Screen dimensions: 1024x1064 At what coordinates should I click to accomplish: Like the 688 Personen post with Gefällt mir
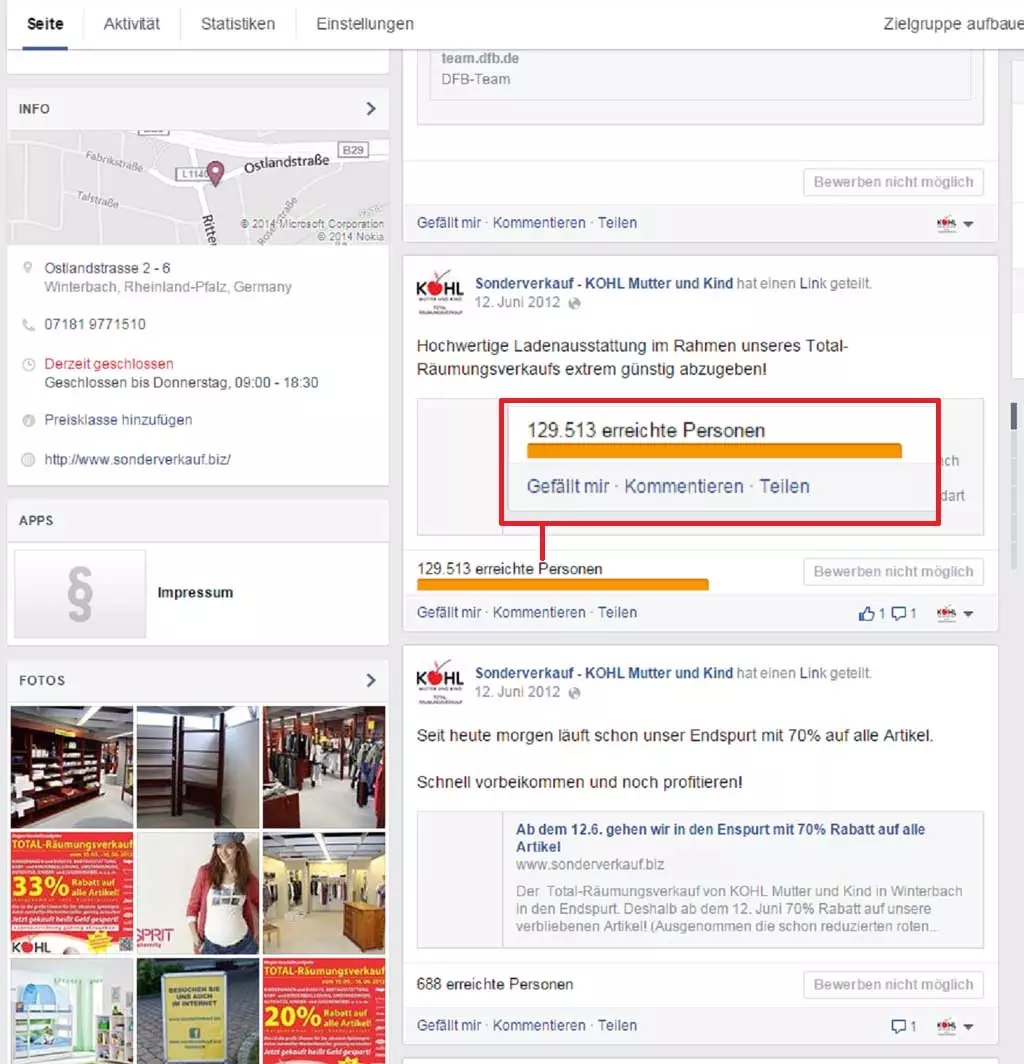tap(449, 1025)
